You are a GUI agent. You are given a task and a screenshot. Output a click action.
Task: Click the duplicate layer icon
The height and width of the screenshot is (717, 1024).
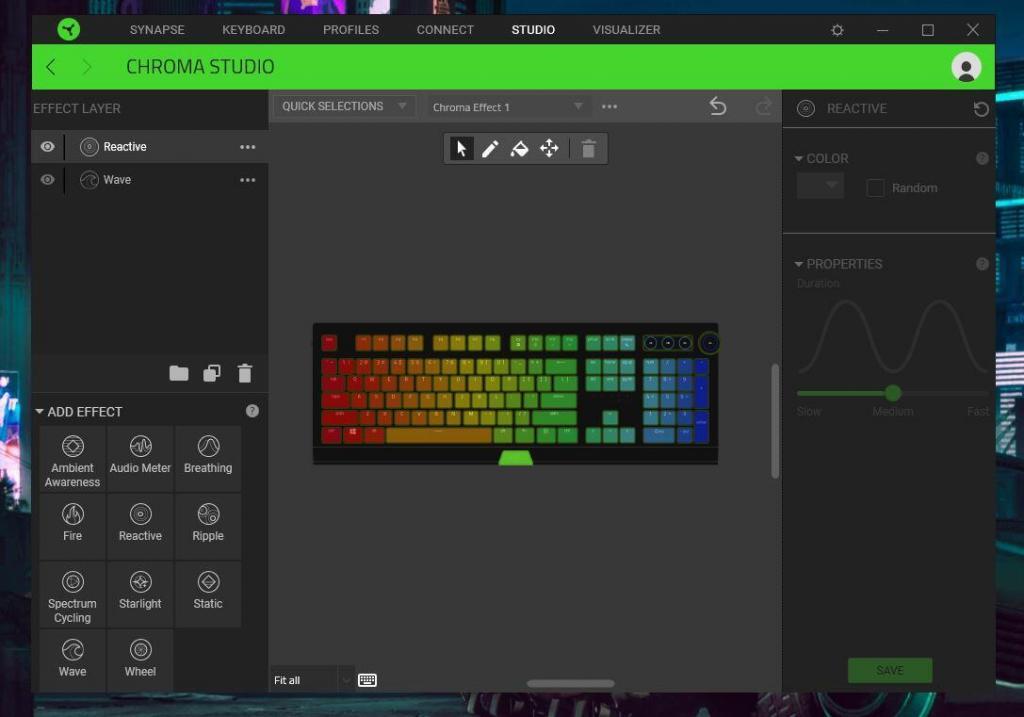pos(212,373)
